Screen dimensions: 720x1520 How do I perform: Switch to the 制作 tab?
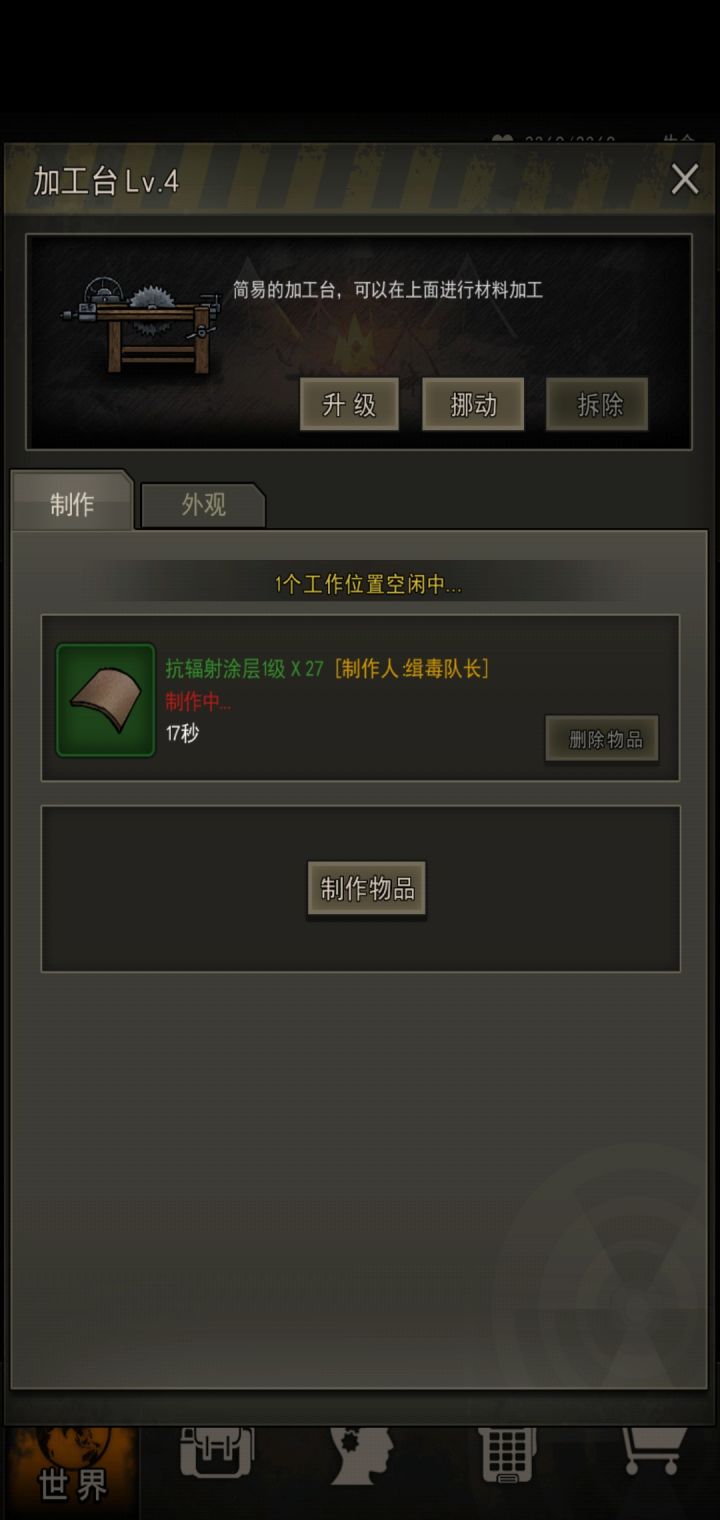pyautogui.click(x=72, y=504)
